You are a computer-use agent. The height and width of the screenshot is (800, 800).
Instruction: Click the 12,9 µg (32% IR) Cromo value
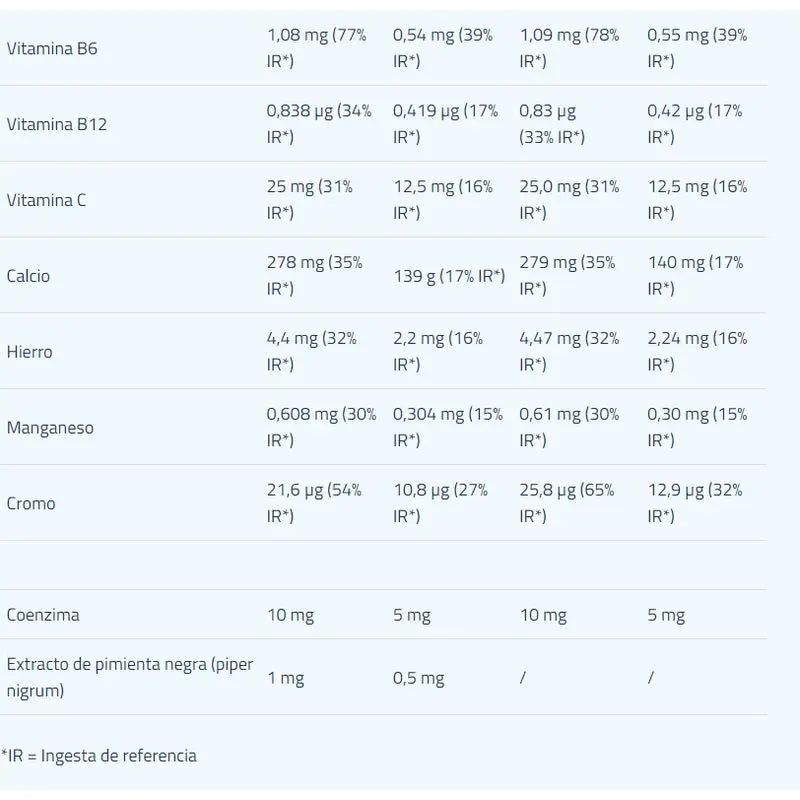695,504
